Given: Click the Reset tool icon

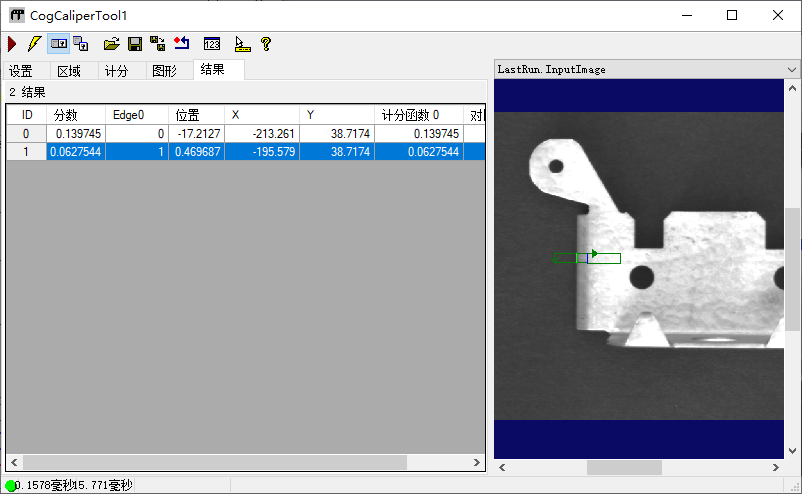Looking at the screenshot, I should pyautogui.click(x=181, y=44).
